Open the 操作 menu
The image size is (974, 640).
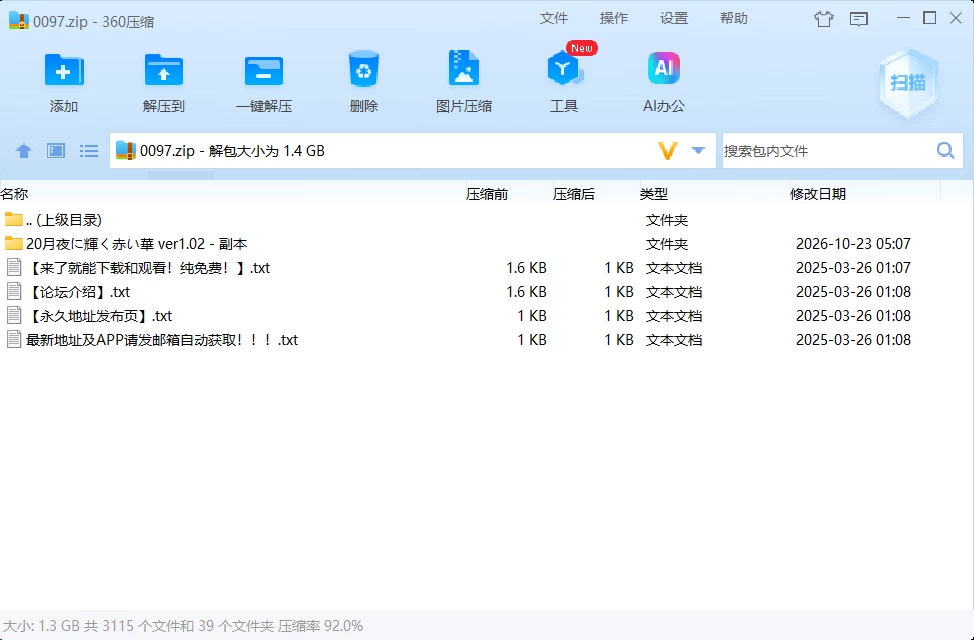[x=614, y=19]
